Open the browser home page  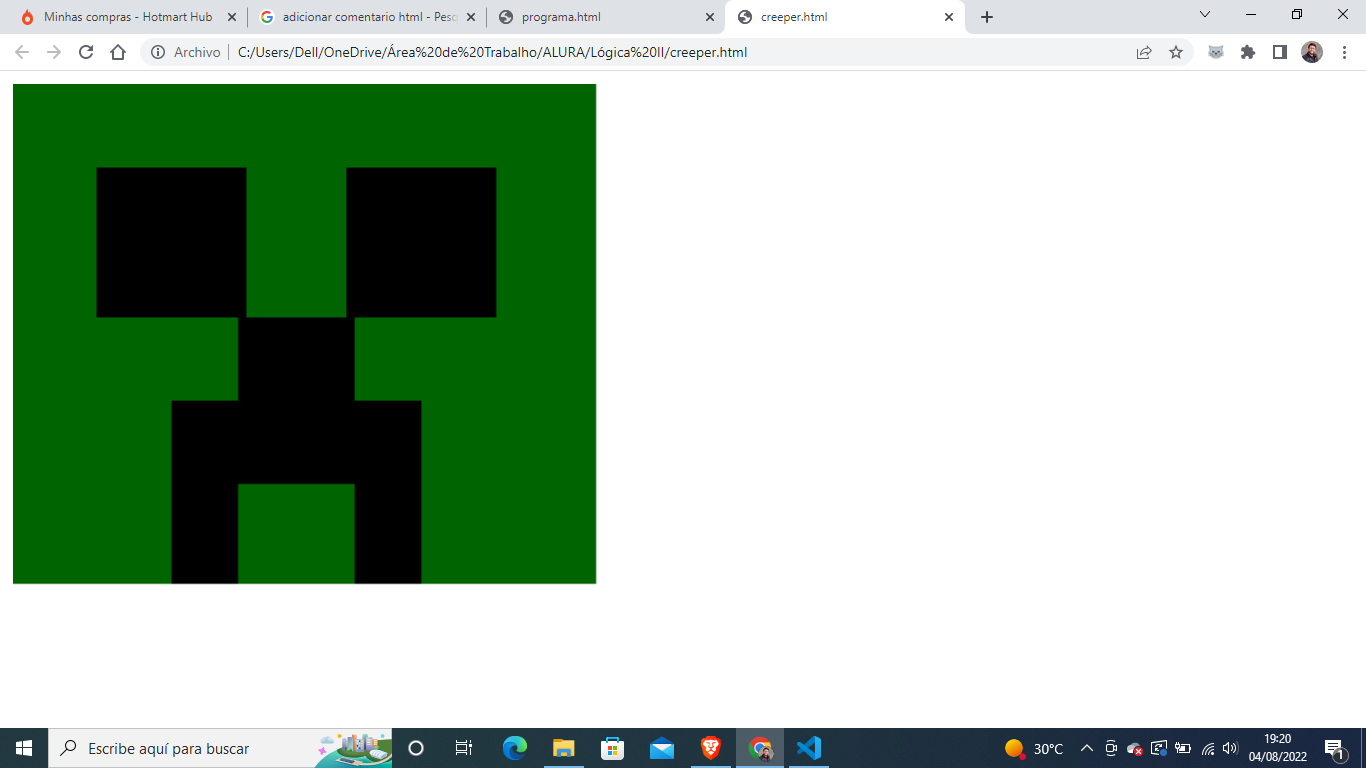click(118, 52)
